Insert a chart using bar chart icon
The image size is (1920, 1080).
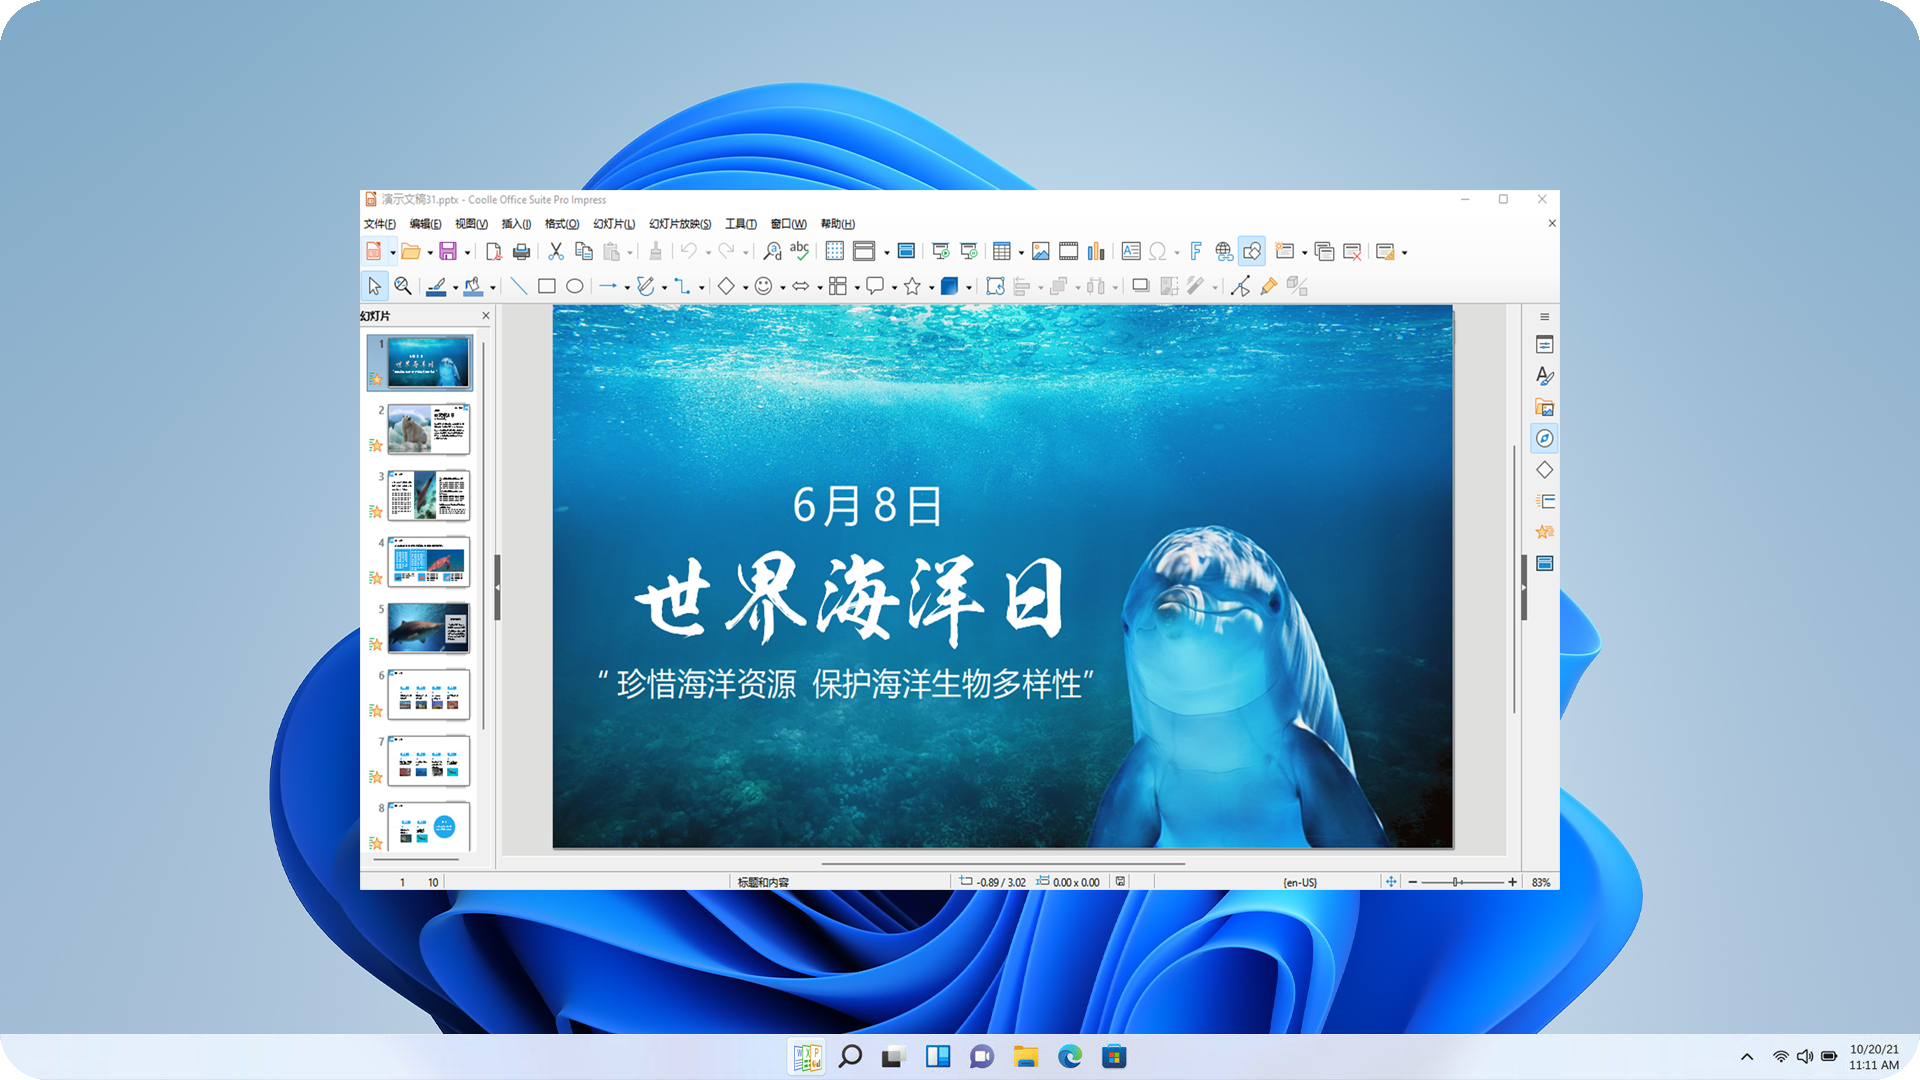tap(1096, 251)
